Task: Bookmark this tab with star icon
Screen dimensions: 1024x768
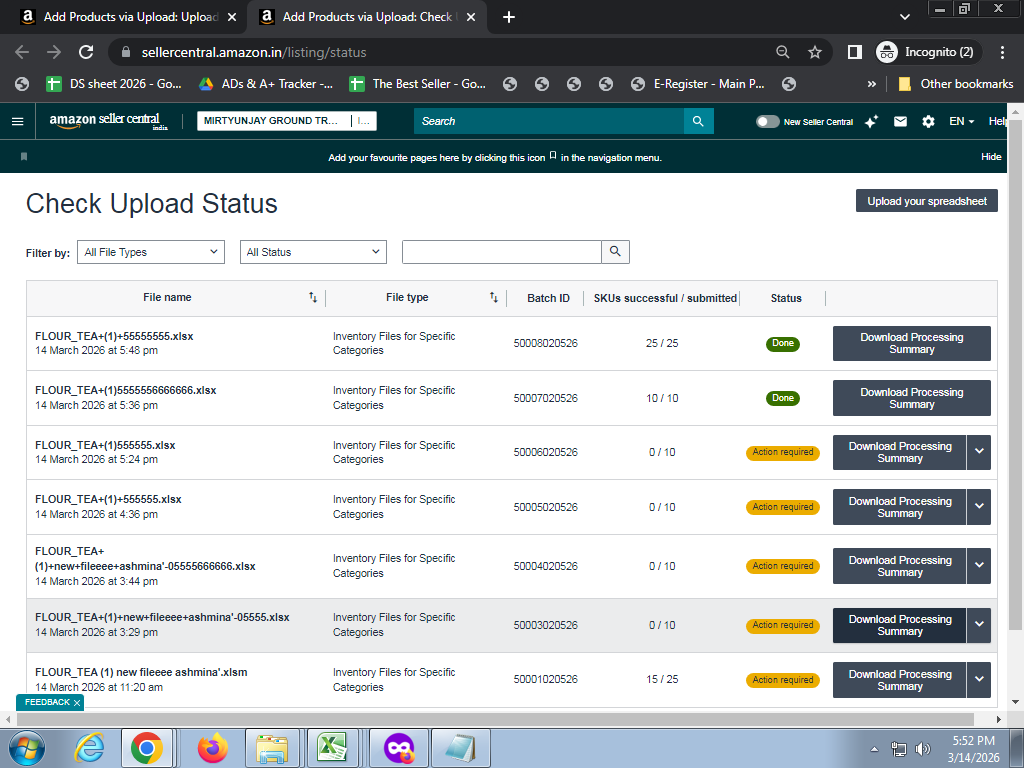Action: pos(814,52)
